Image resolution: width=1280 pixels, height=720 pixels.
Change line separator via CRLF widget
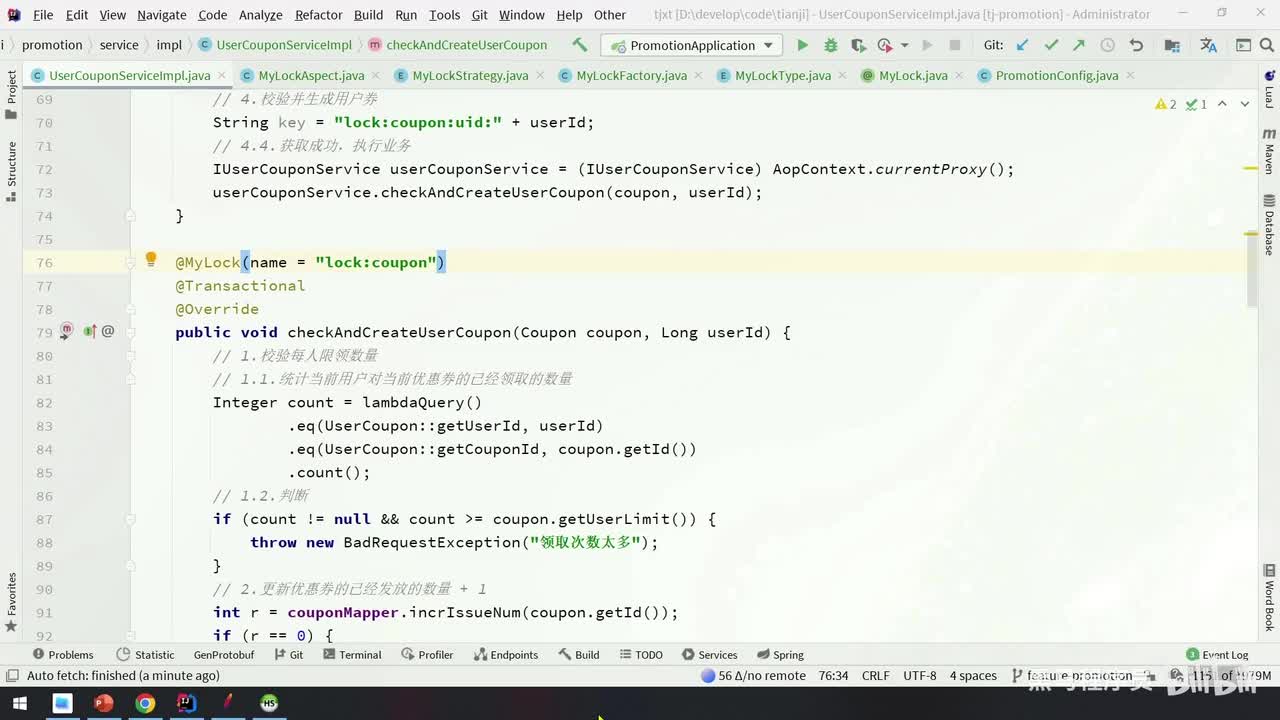[x=875, y=676]
